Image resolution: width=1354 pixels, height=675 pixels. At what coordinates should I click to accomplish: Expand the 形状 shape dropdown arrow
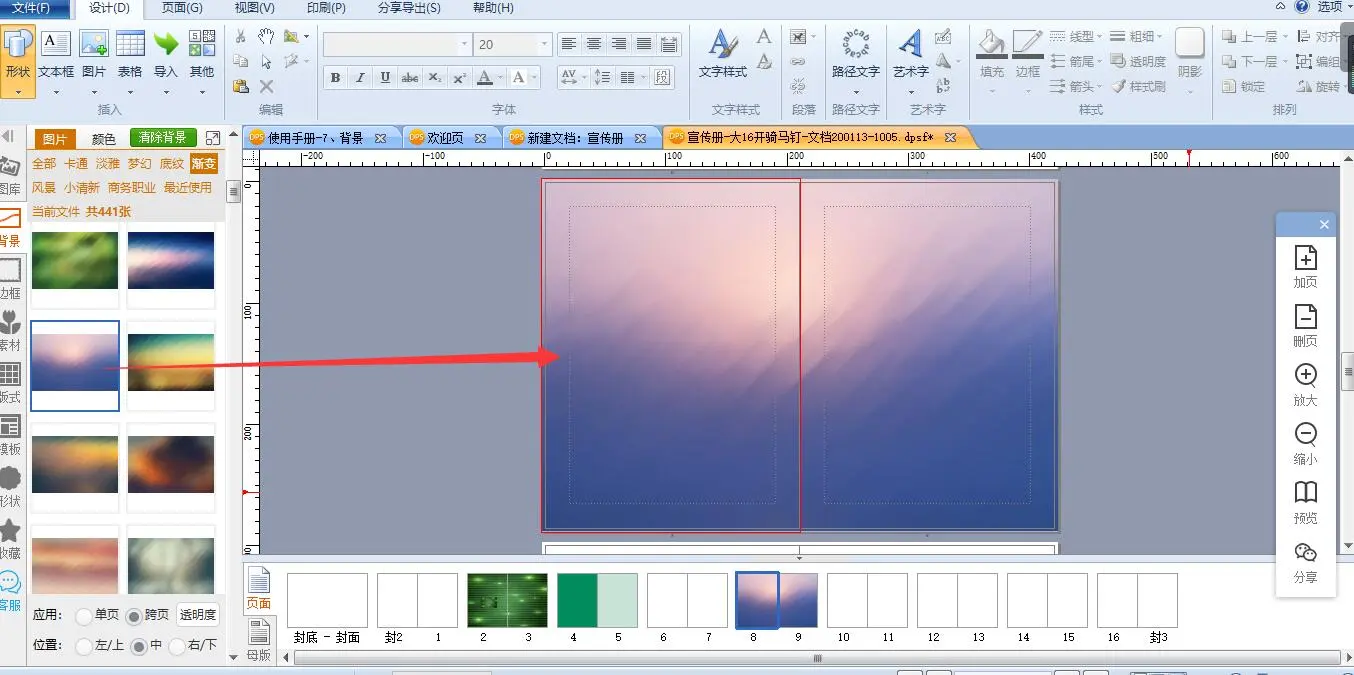18,91
